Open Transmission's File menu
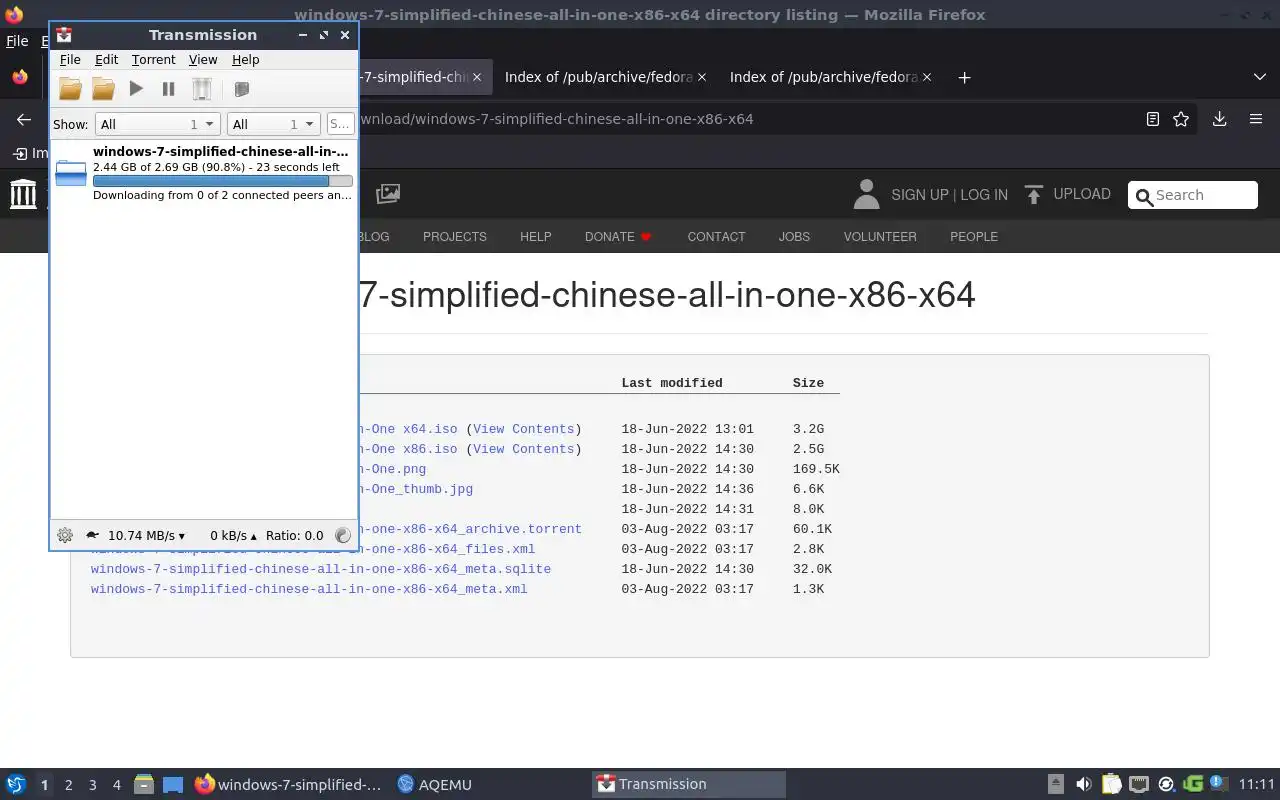 [x=70, y=60]
